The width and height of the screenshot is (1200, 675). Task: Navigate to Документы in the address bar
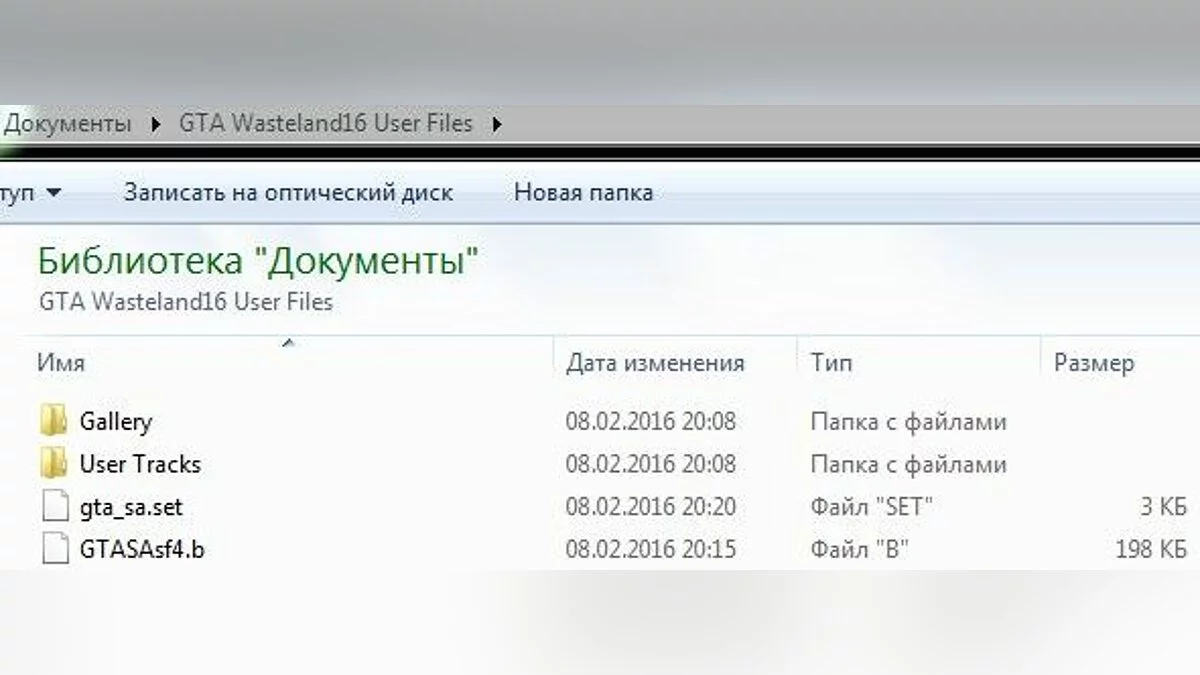pos(68,125)
